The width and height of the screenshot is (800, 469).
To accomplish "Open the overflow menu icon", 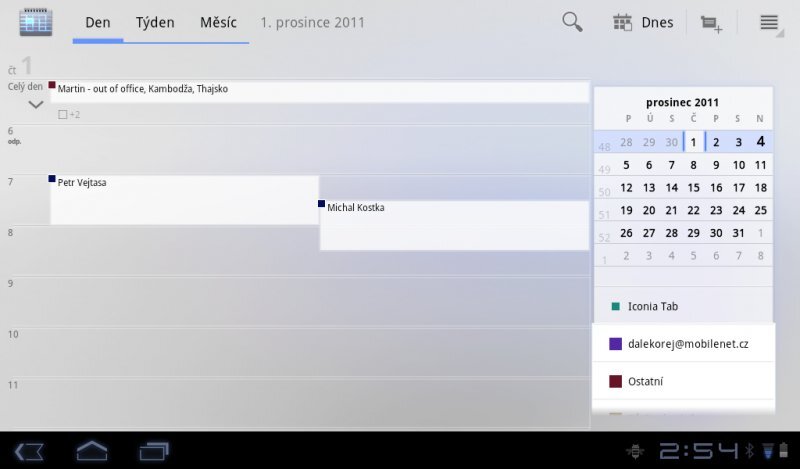I will click(769, 23).
